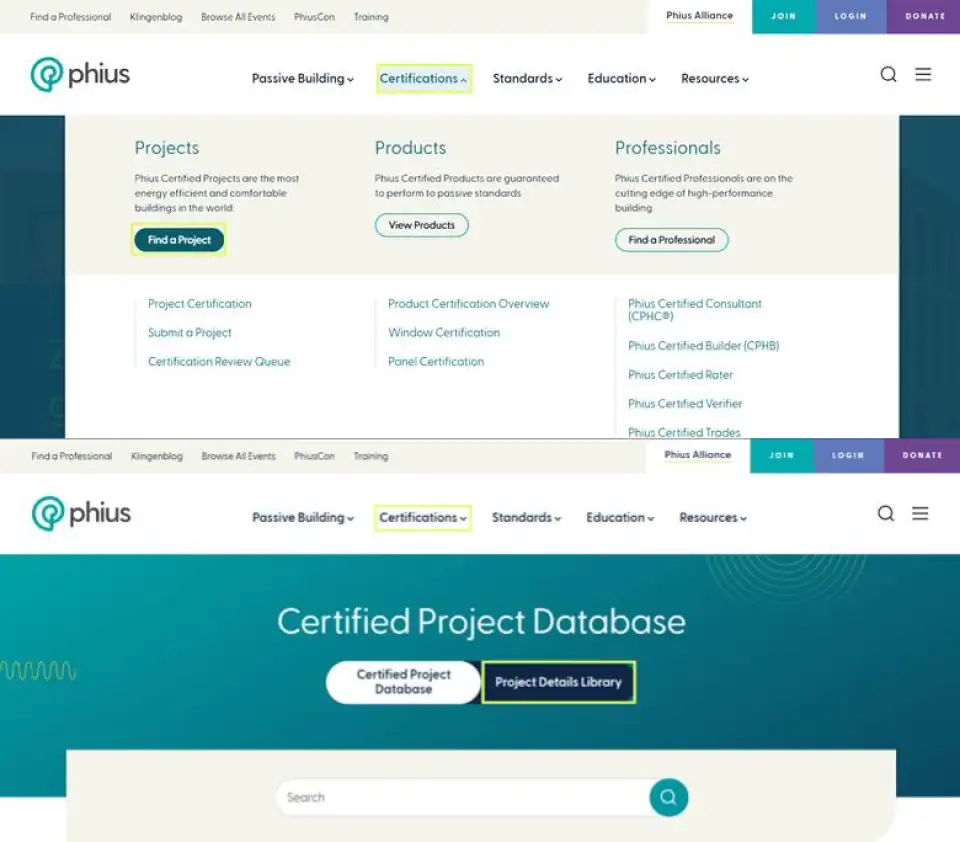Switch to the Project Details Library tab
This screenshot has height=842, width=960.
(558, 682)
